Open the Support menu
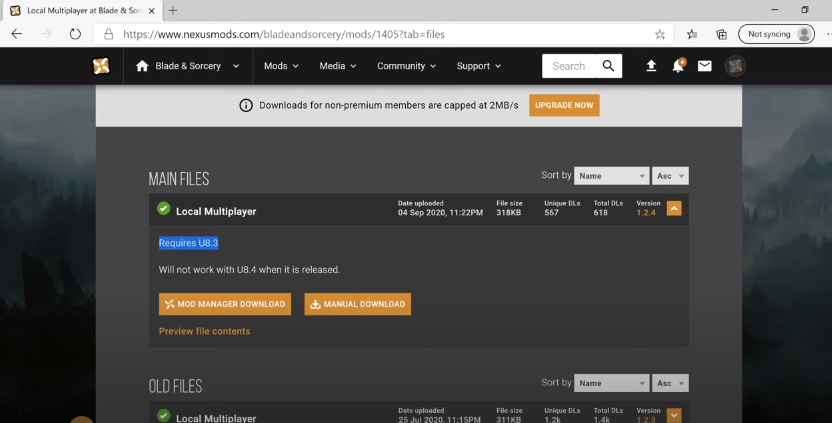832x423 pixels. tap(479, 66)
